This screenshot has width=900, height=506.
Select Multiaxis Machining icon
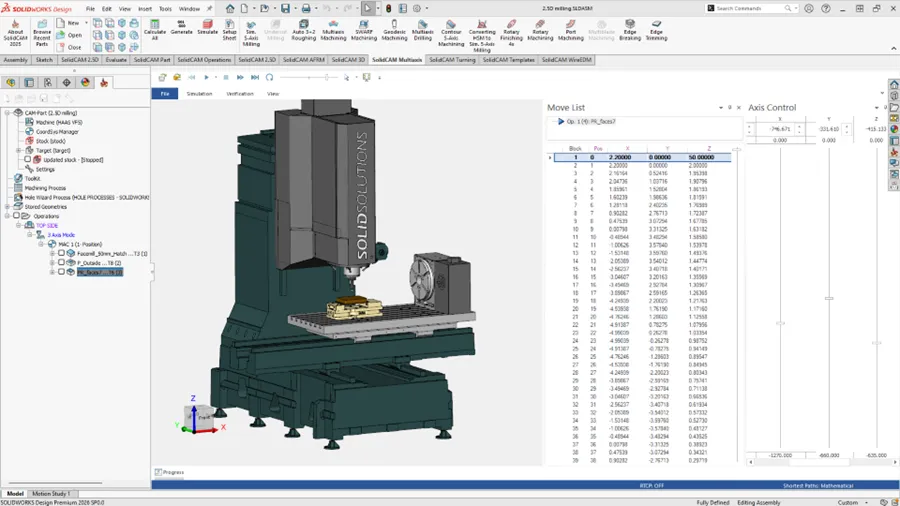pyautogui.click(x=333, y=30)
